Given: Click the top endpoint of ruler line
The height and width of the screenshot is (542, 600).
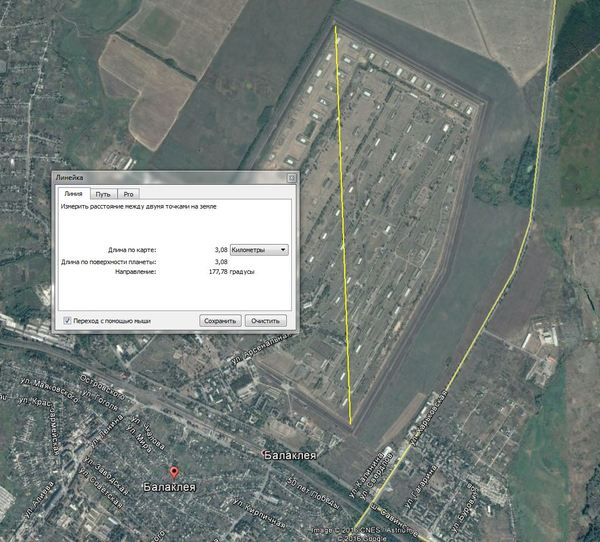Looking at the screenshot, I should 336,26.
